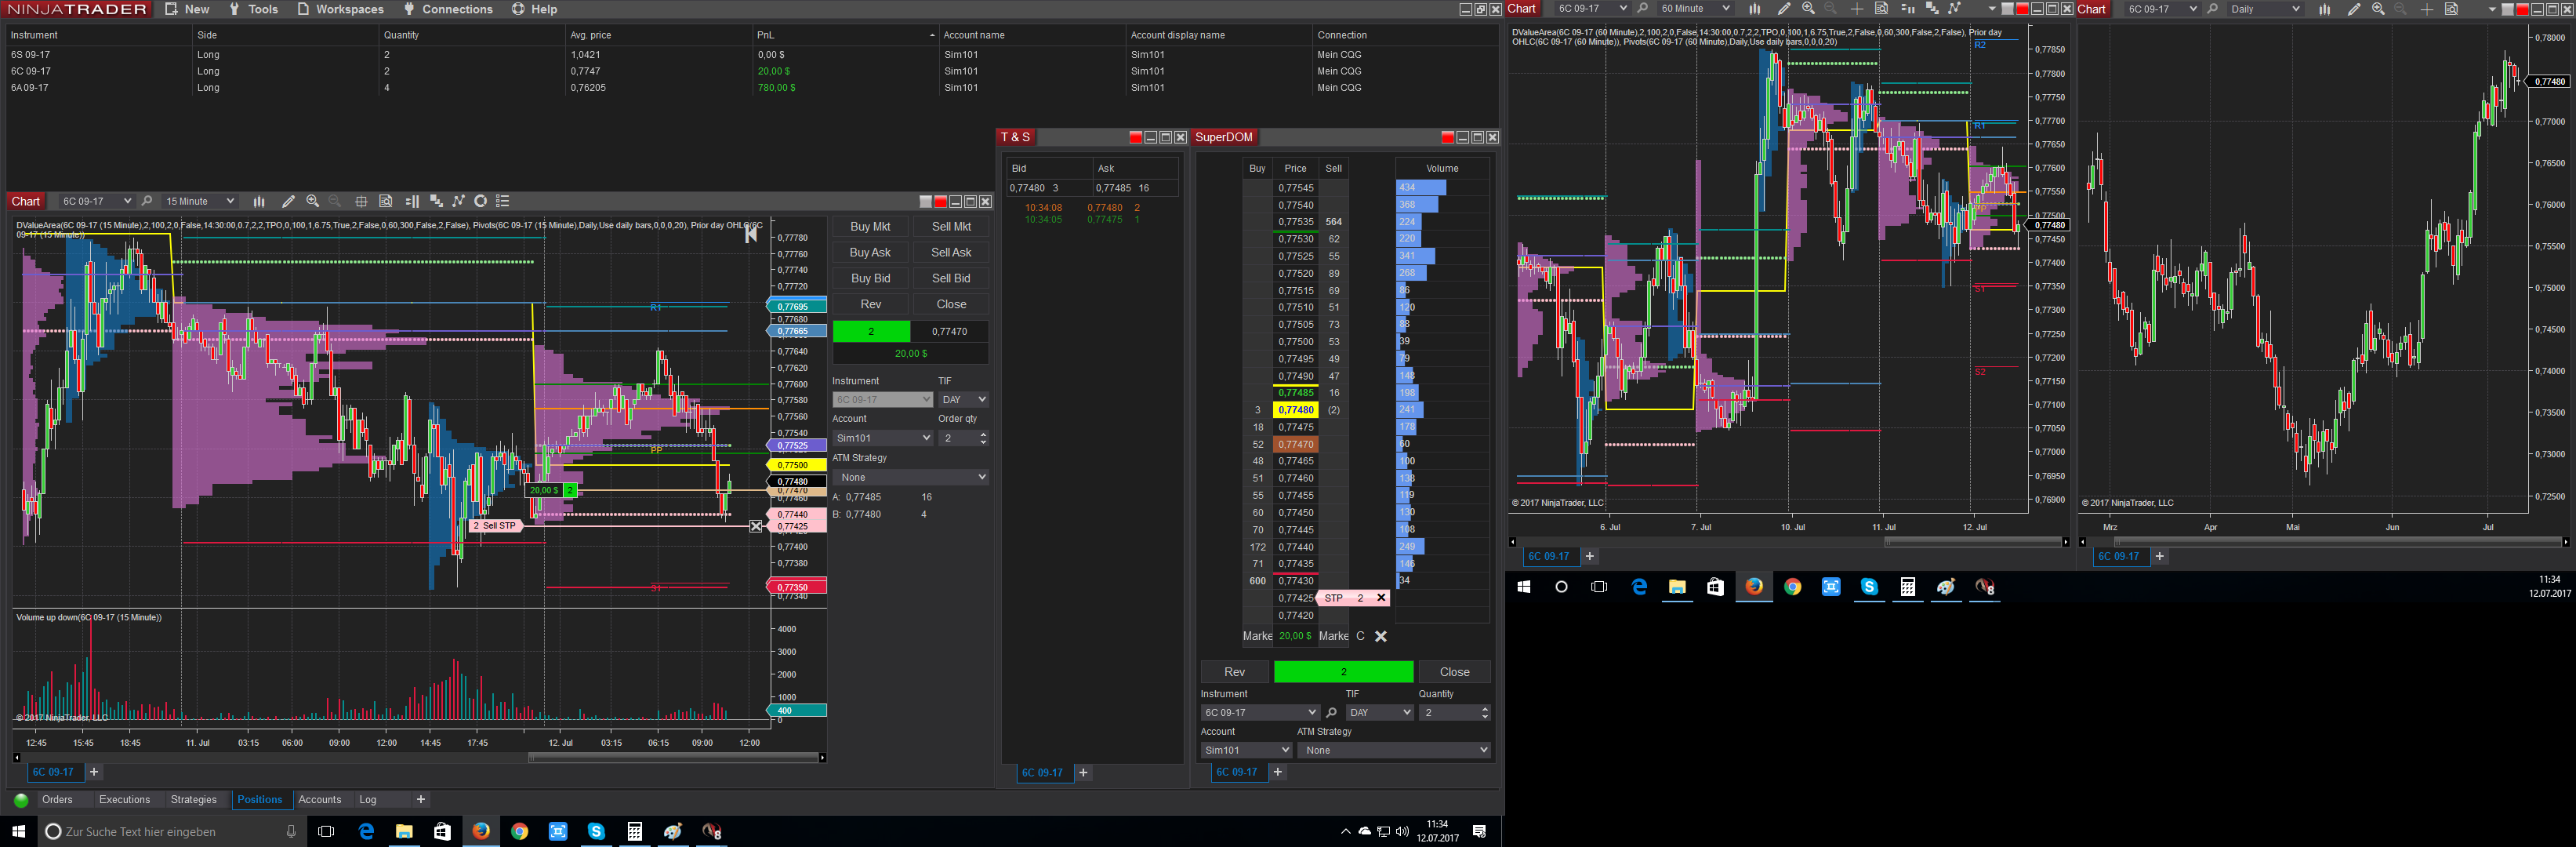The height and width of the screenshot is (847, 2576).
Task: Select 6A 09-17 position row
Action: coord(750,88)
